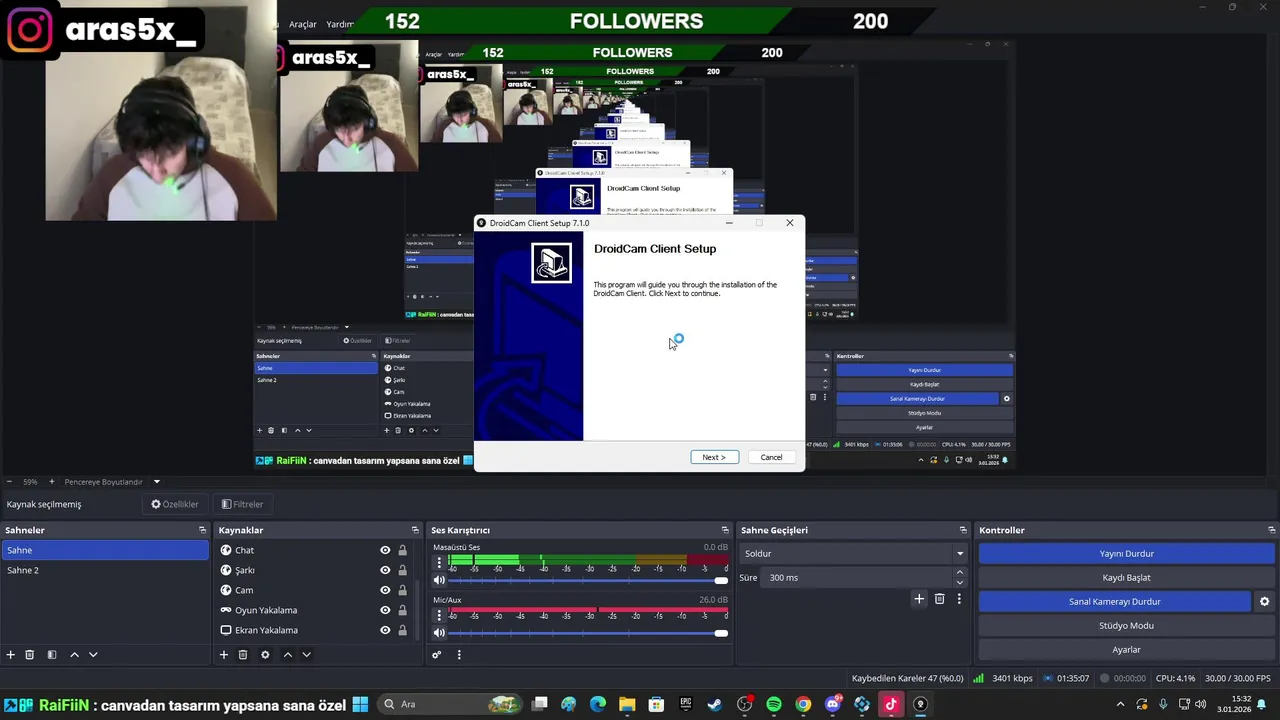
Task: Enable Stüdyo Modu
Action: [1126, 625]
